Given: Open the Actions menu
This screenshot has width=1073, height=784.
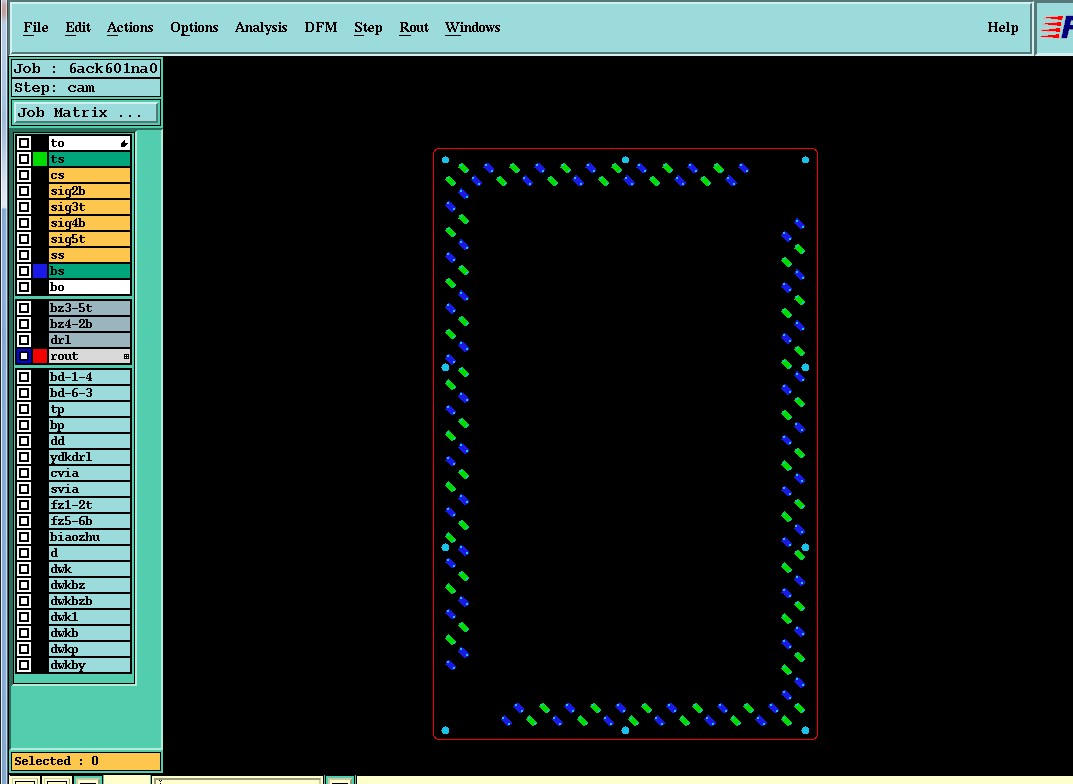Looking at the screenshot, I should (x=130, y=27).
